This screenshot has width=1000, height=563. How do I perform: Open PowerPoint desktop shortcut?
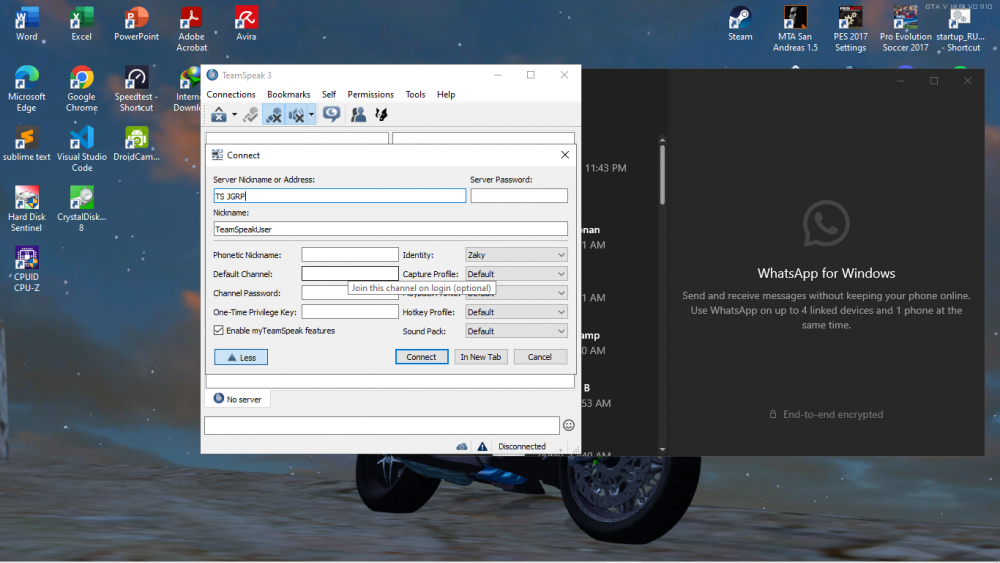tap(136, 24)
